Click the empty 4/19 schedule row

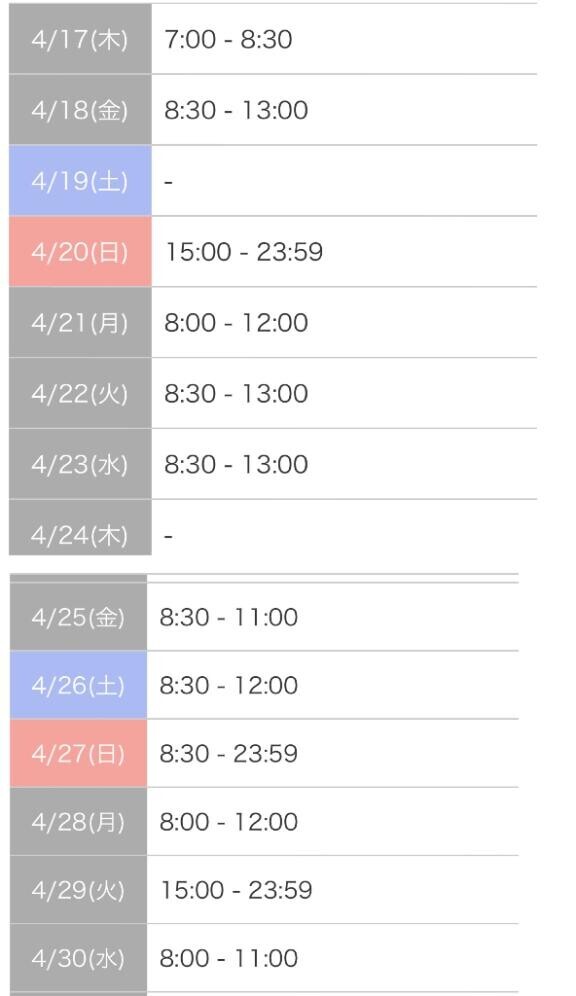(x=344, y=181)
